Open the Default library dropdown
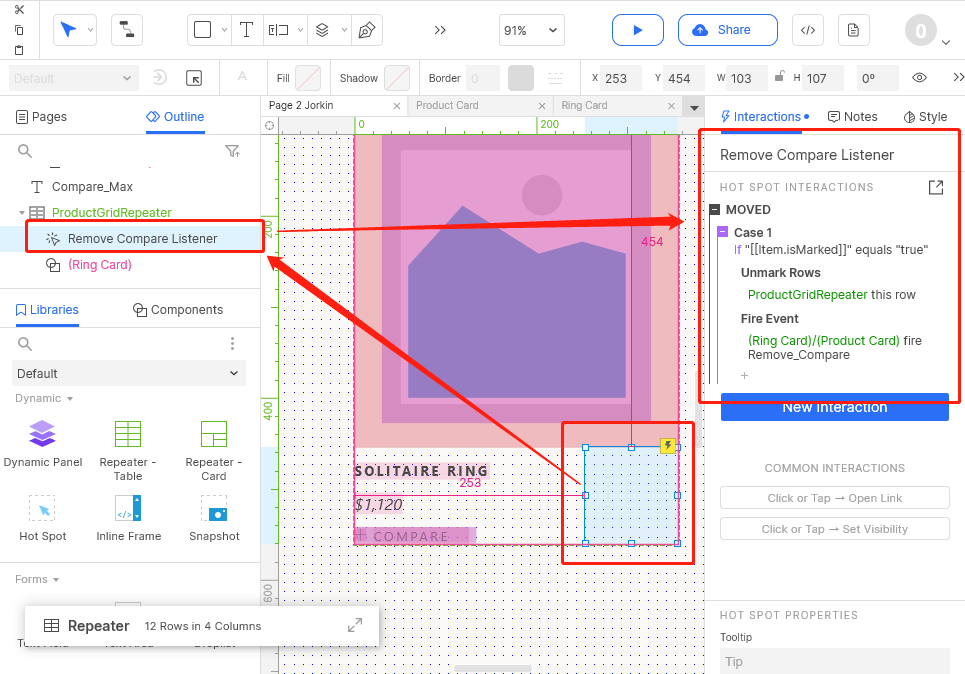 pos(129,373)
